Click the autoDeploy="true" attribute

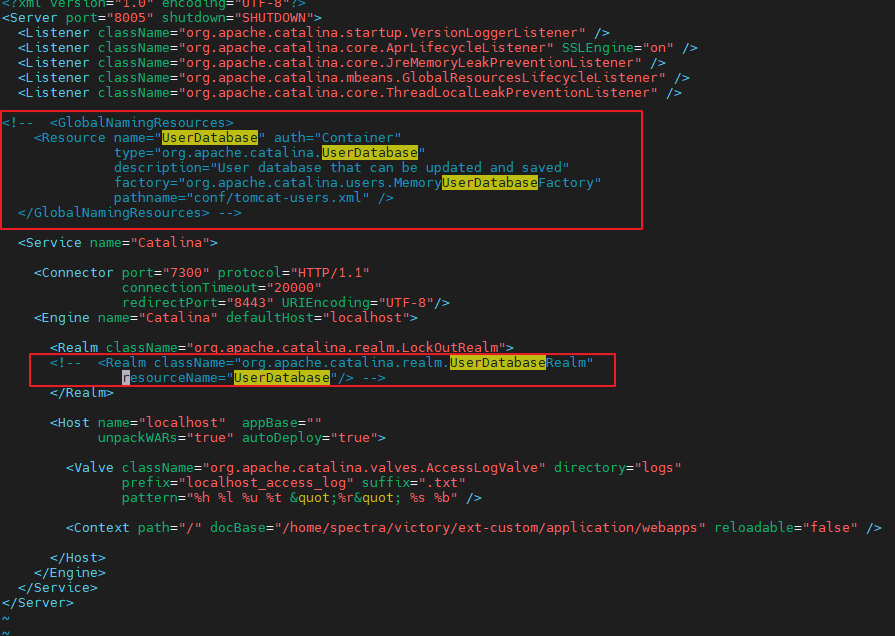pos(310,437)
